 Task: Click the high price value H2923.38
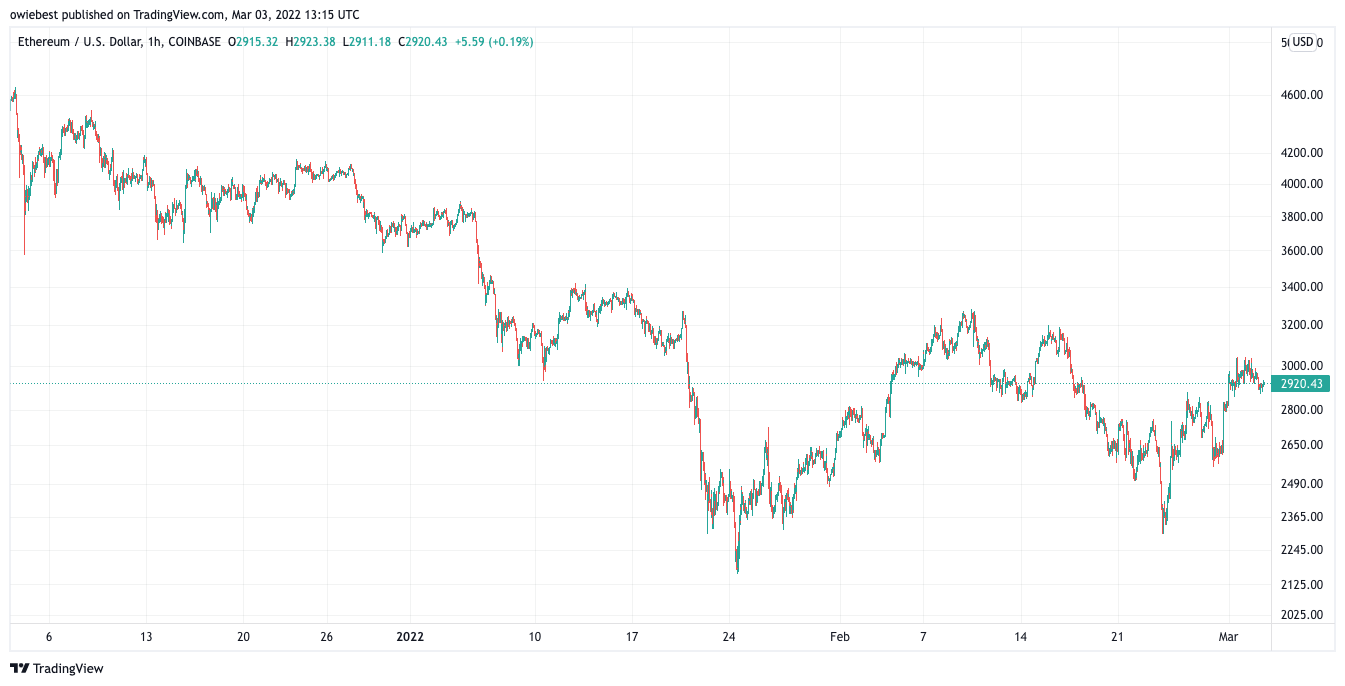[x=310, y=42]
